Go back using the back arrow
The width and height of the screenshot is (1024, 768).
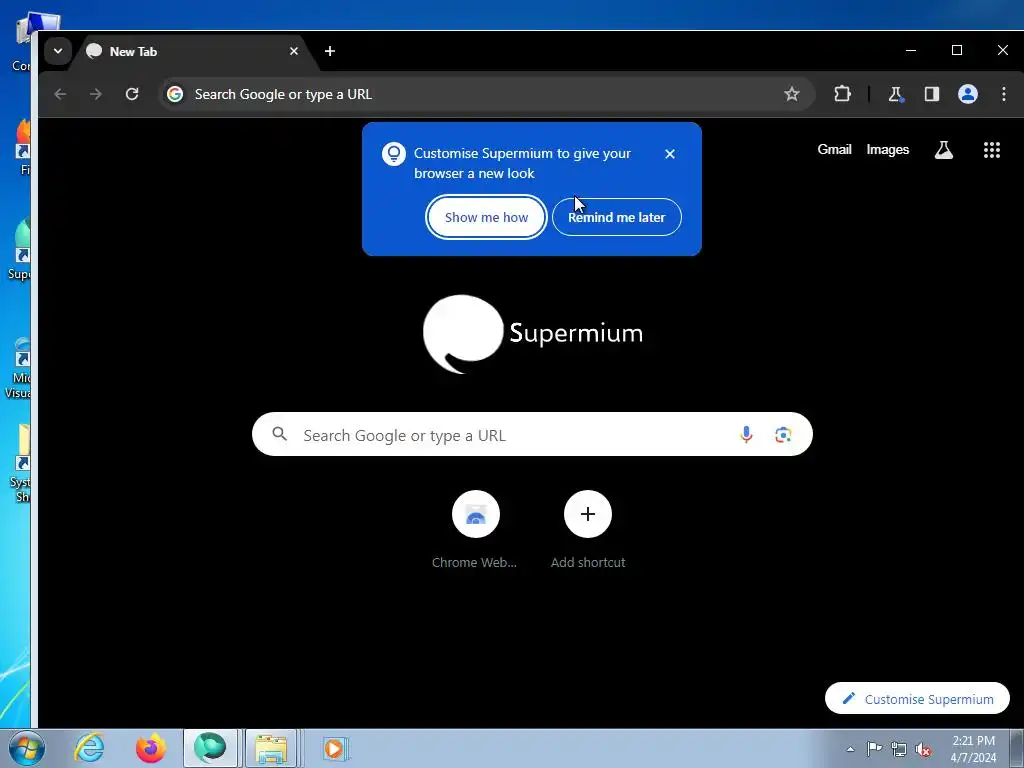(60, 94)
